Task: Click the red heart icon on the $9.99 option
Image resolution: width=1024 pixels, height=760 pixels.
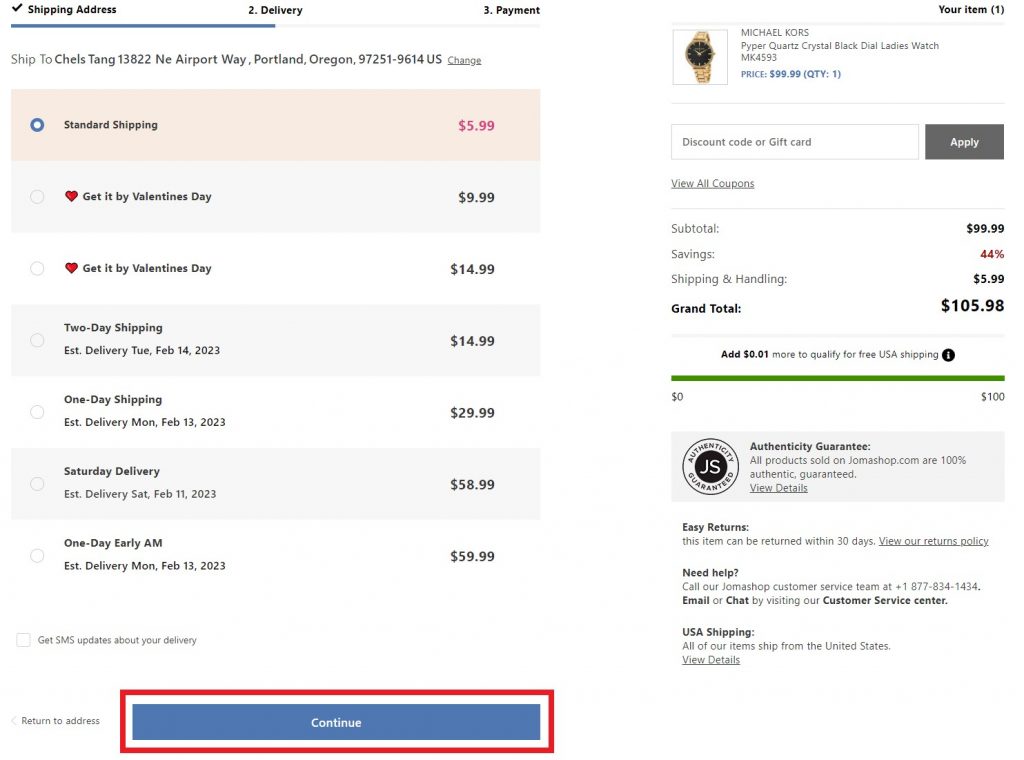Action: click(x=71, y=196)
